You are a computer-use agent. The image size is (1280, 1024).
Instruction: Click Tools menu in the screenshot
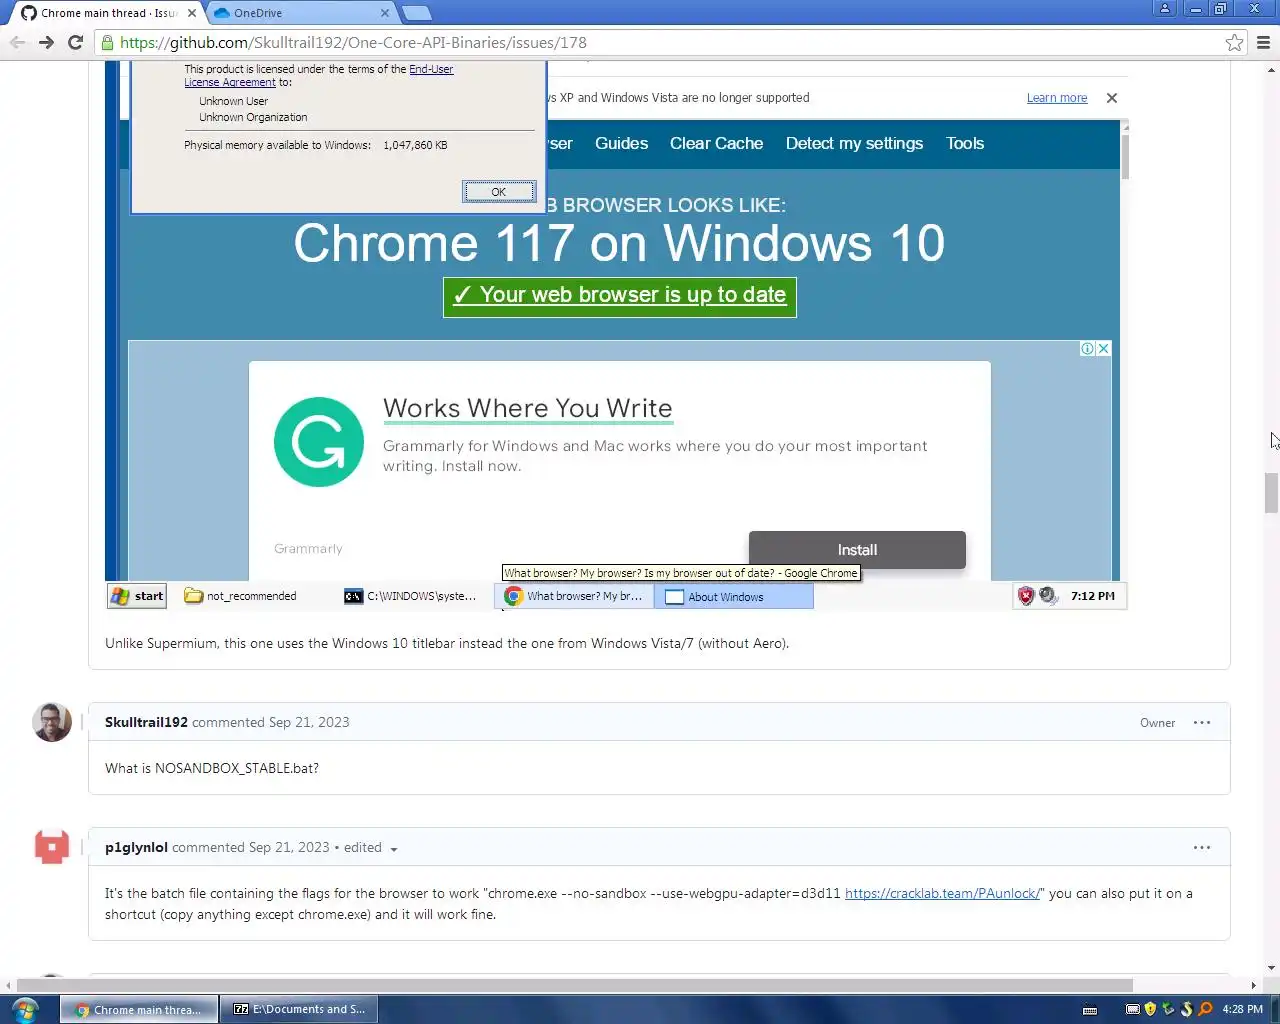pyautogui.click(x=965, y=143)
